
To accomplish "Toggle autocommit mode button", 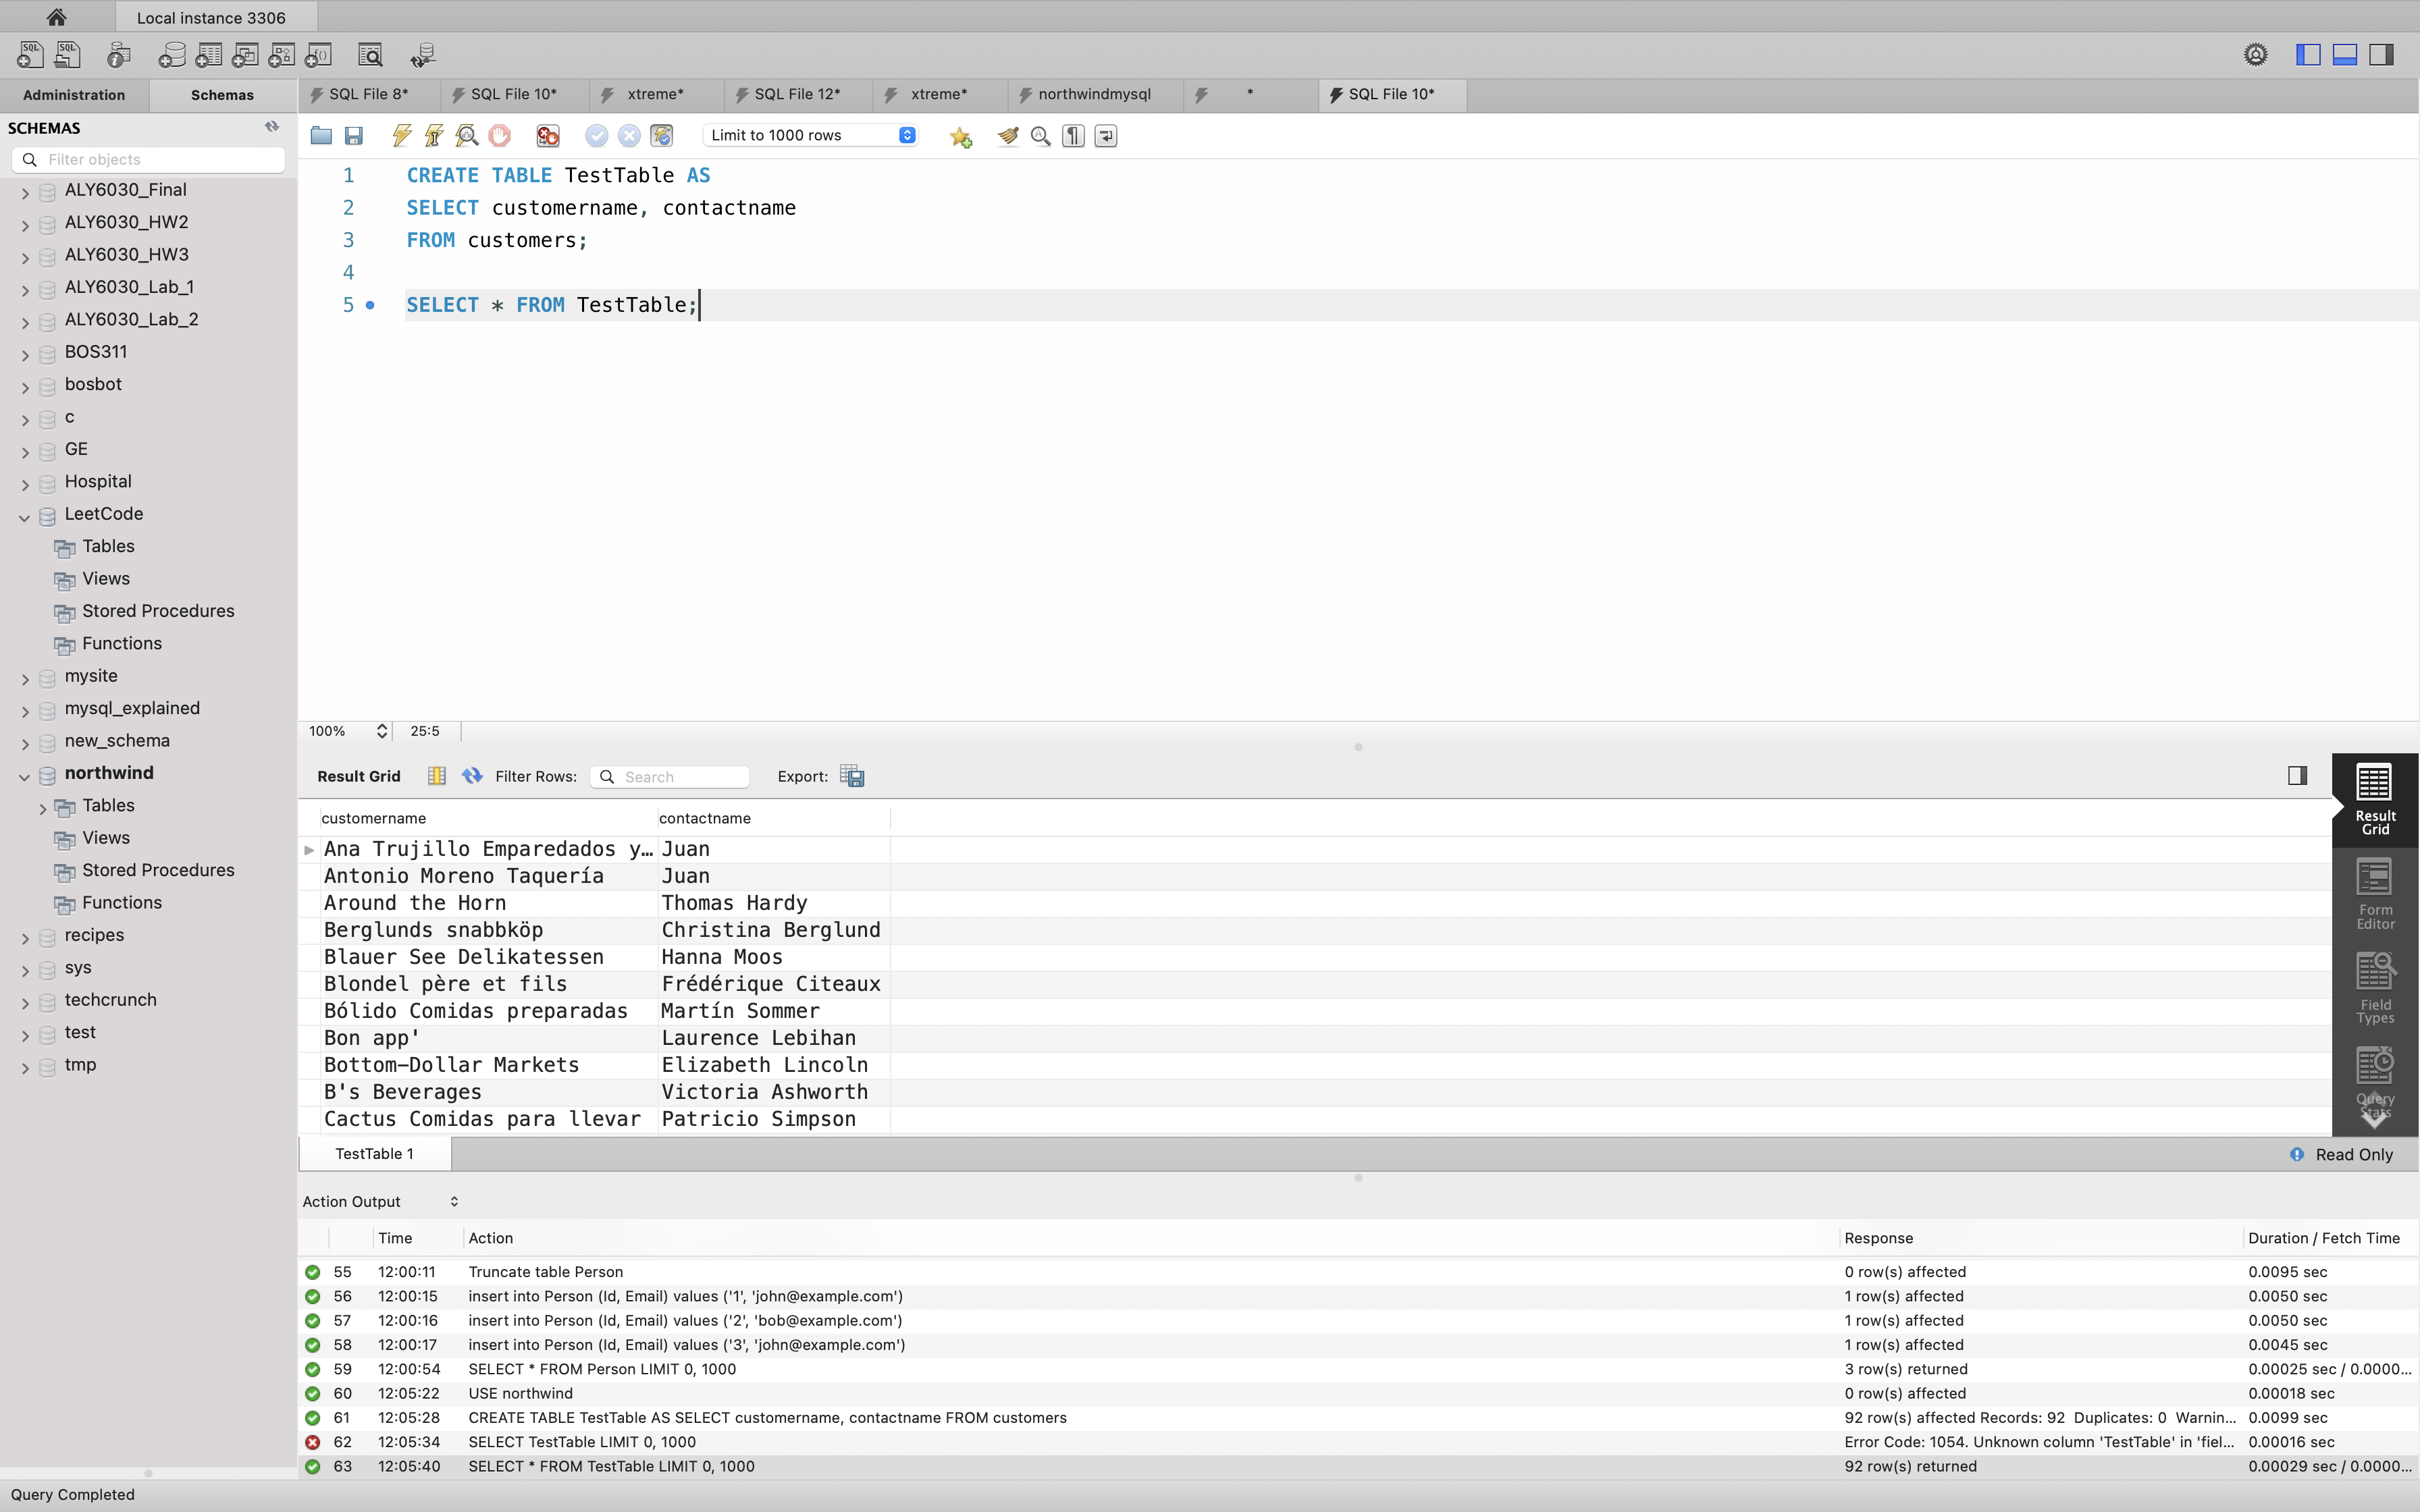I will 661,135.
